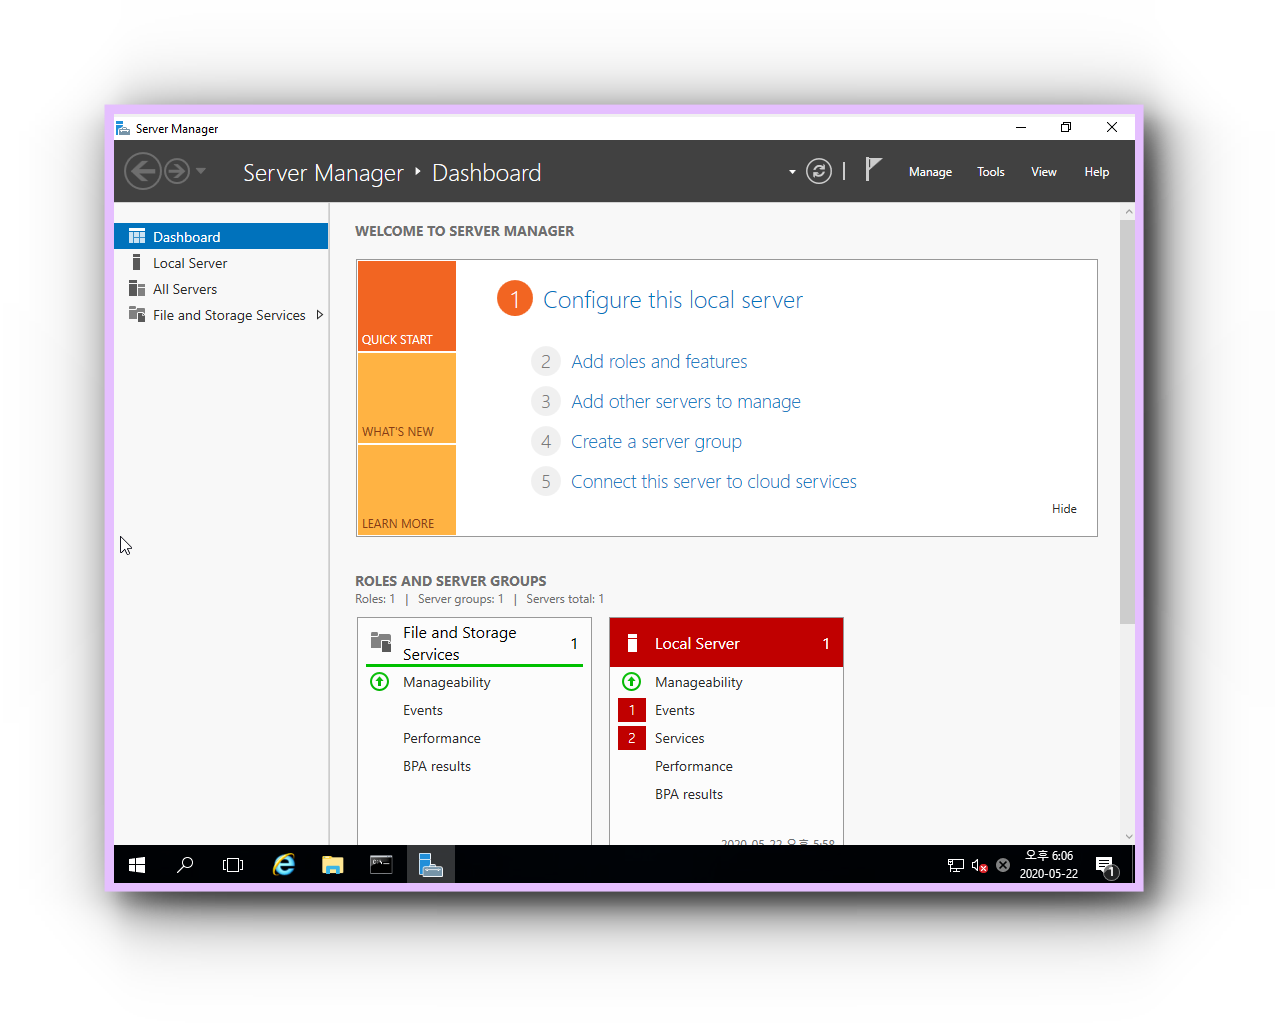Open the Windows Start menu
This screenshot has height=1023, width=1275.
[x=137, y=865]
